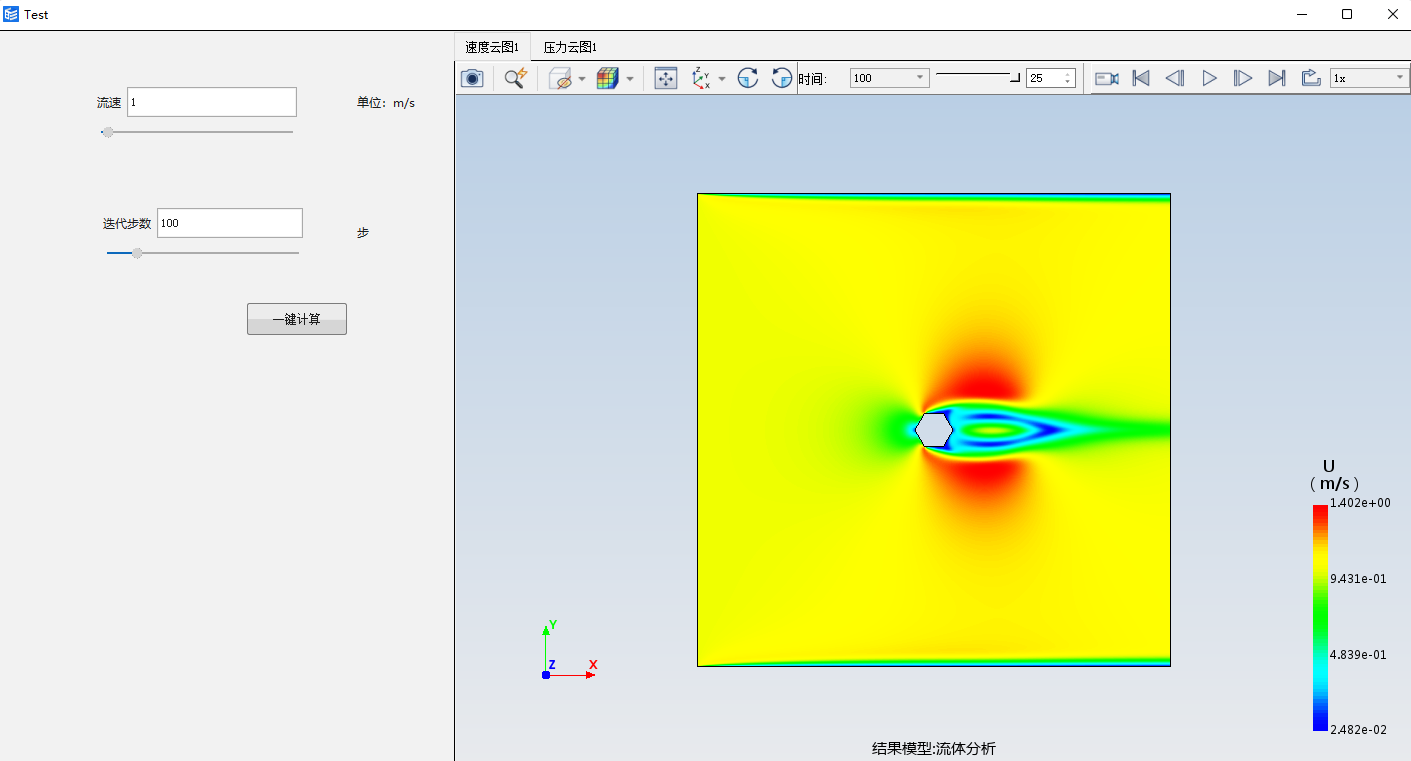Click the quick zoom magnifier icon
The image size is (1411, 761).
click(515, 78)
